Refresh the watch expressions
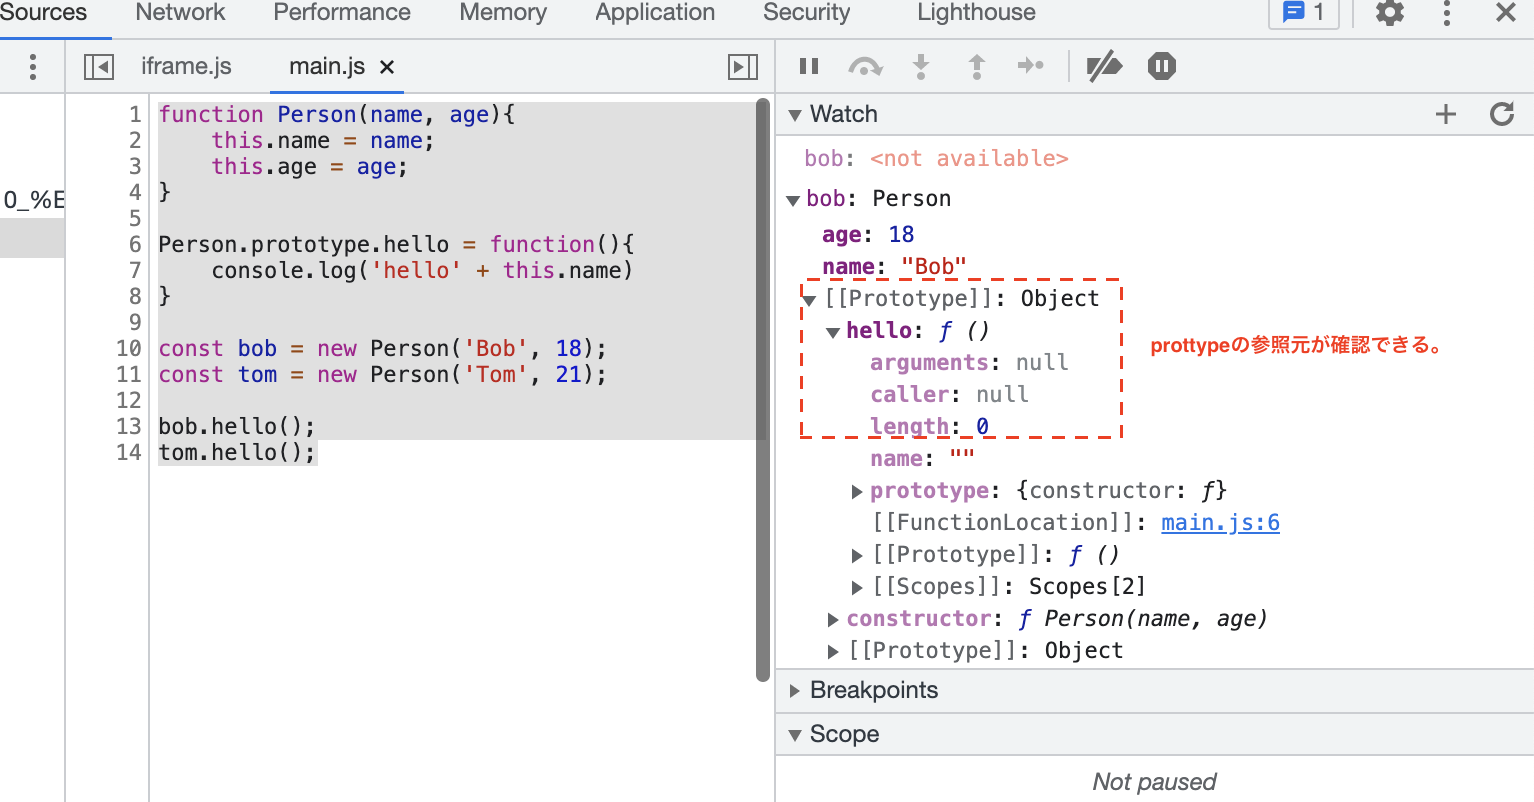Image resolution: width=1534 pixels, height=802 pixels. click(1502, 114)
